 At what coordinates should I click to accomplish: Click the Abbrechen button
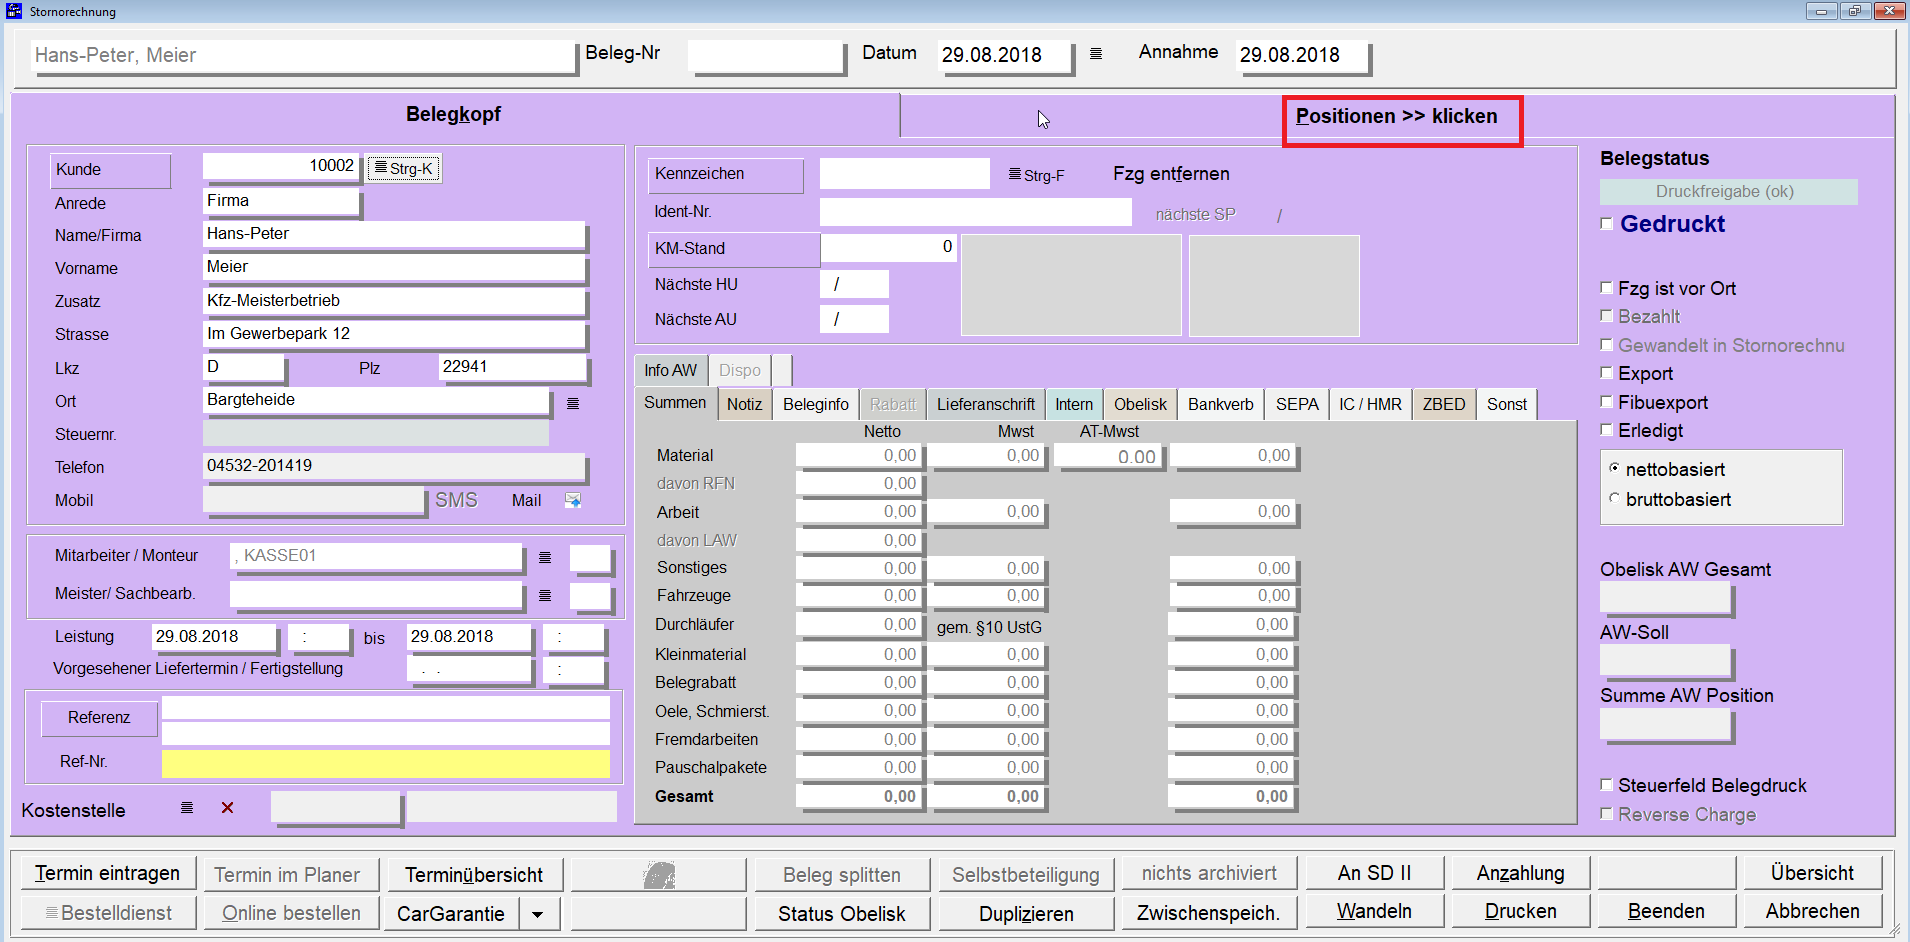pos(1812,911)
